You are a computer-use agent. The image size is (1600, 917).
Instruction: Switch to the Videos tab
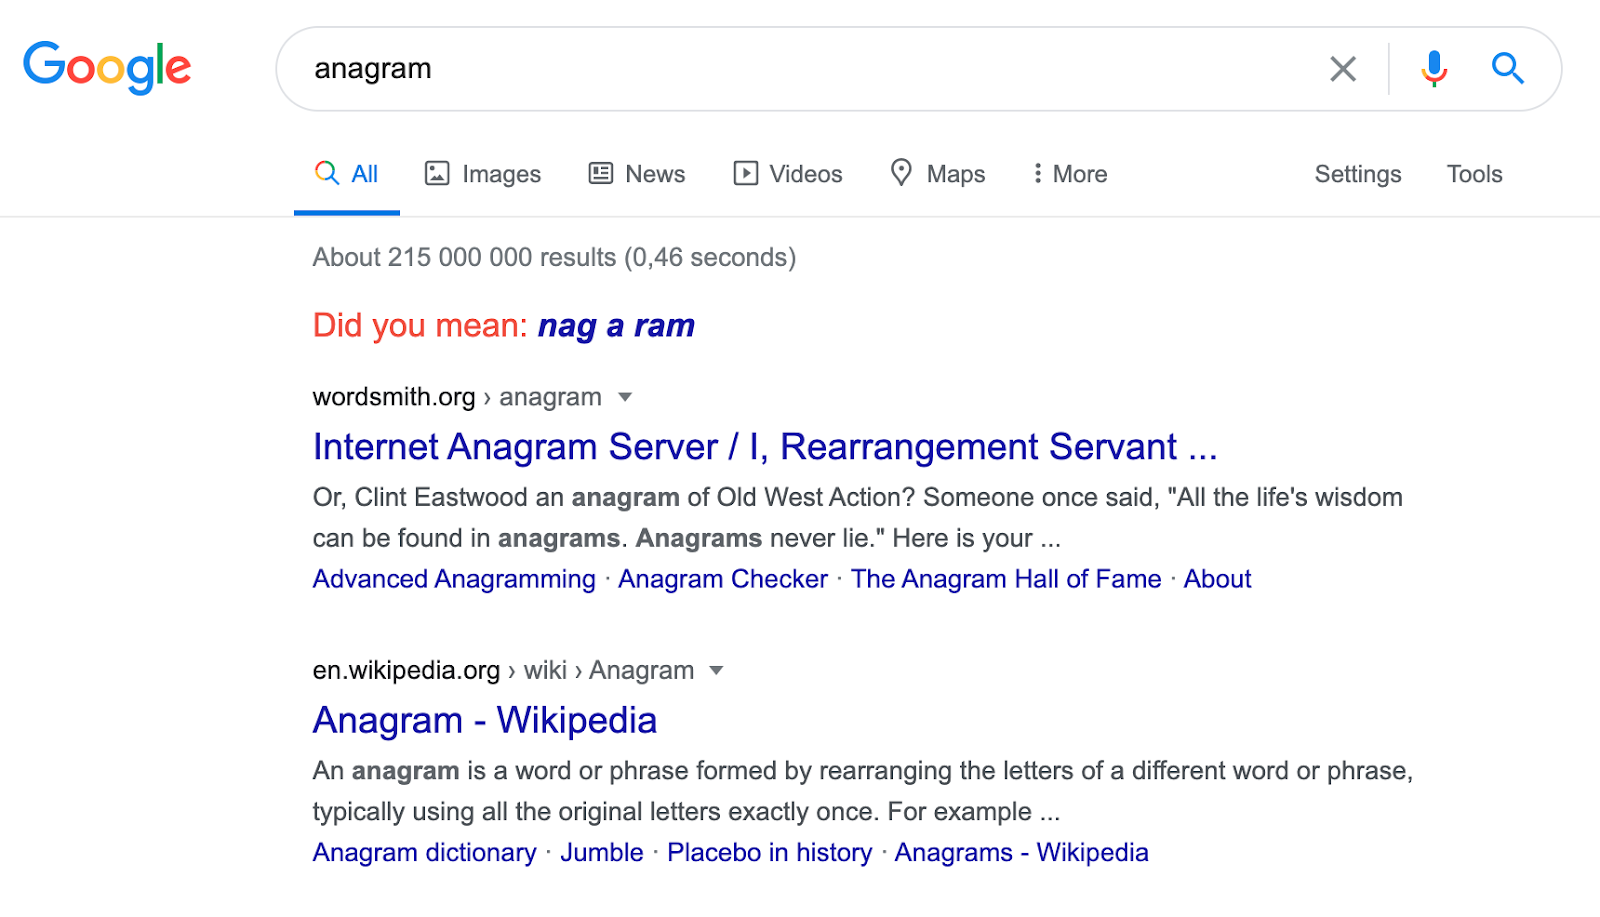(788, 174)
